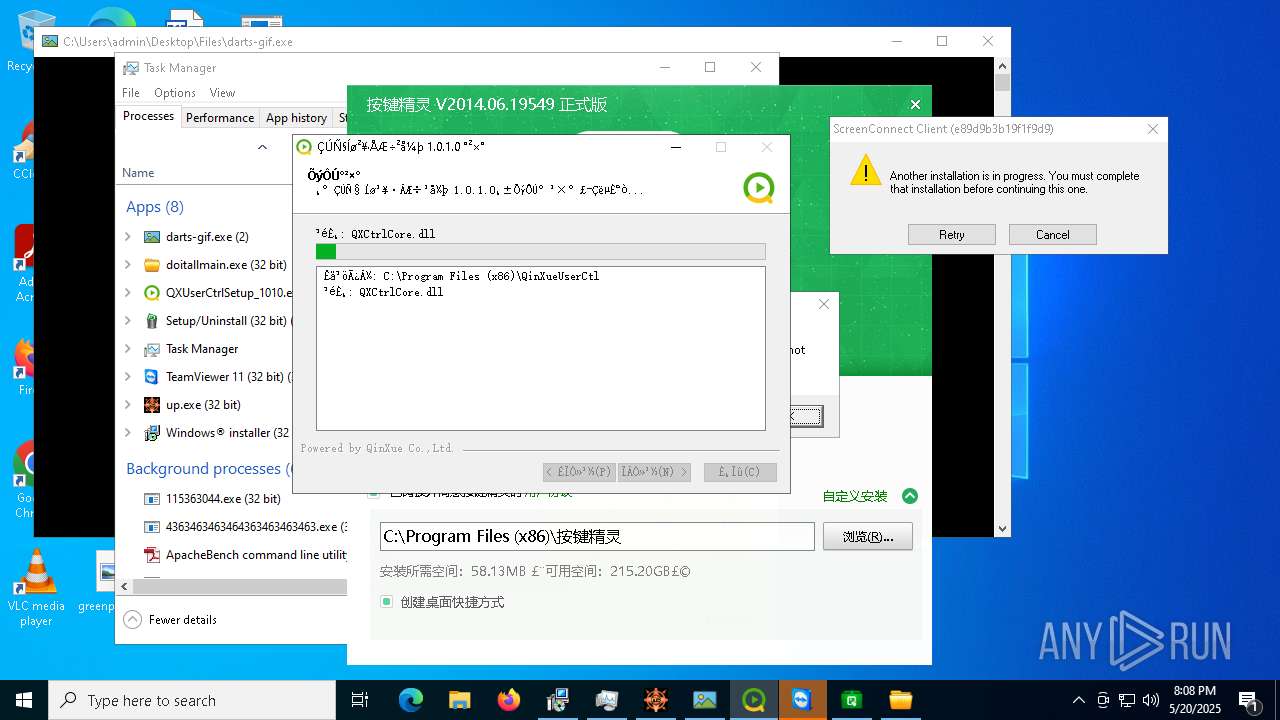The height and width of the screenshot is (720, 1280).
Task: Switch to the Task Manager taskbar icon
Action: click(x=607, y=700)
